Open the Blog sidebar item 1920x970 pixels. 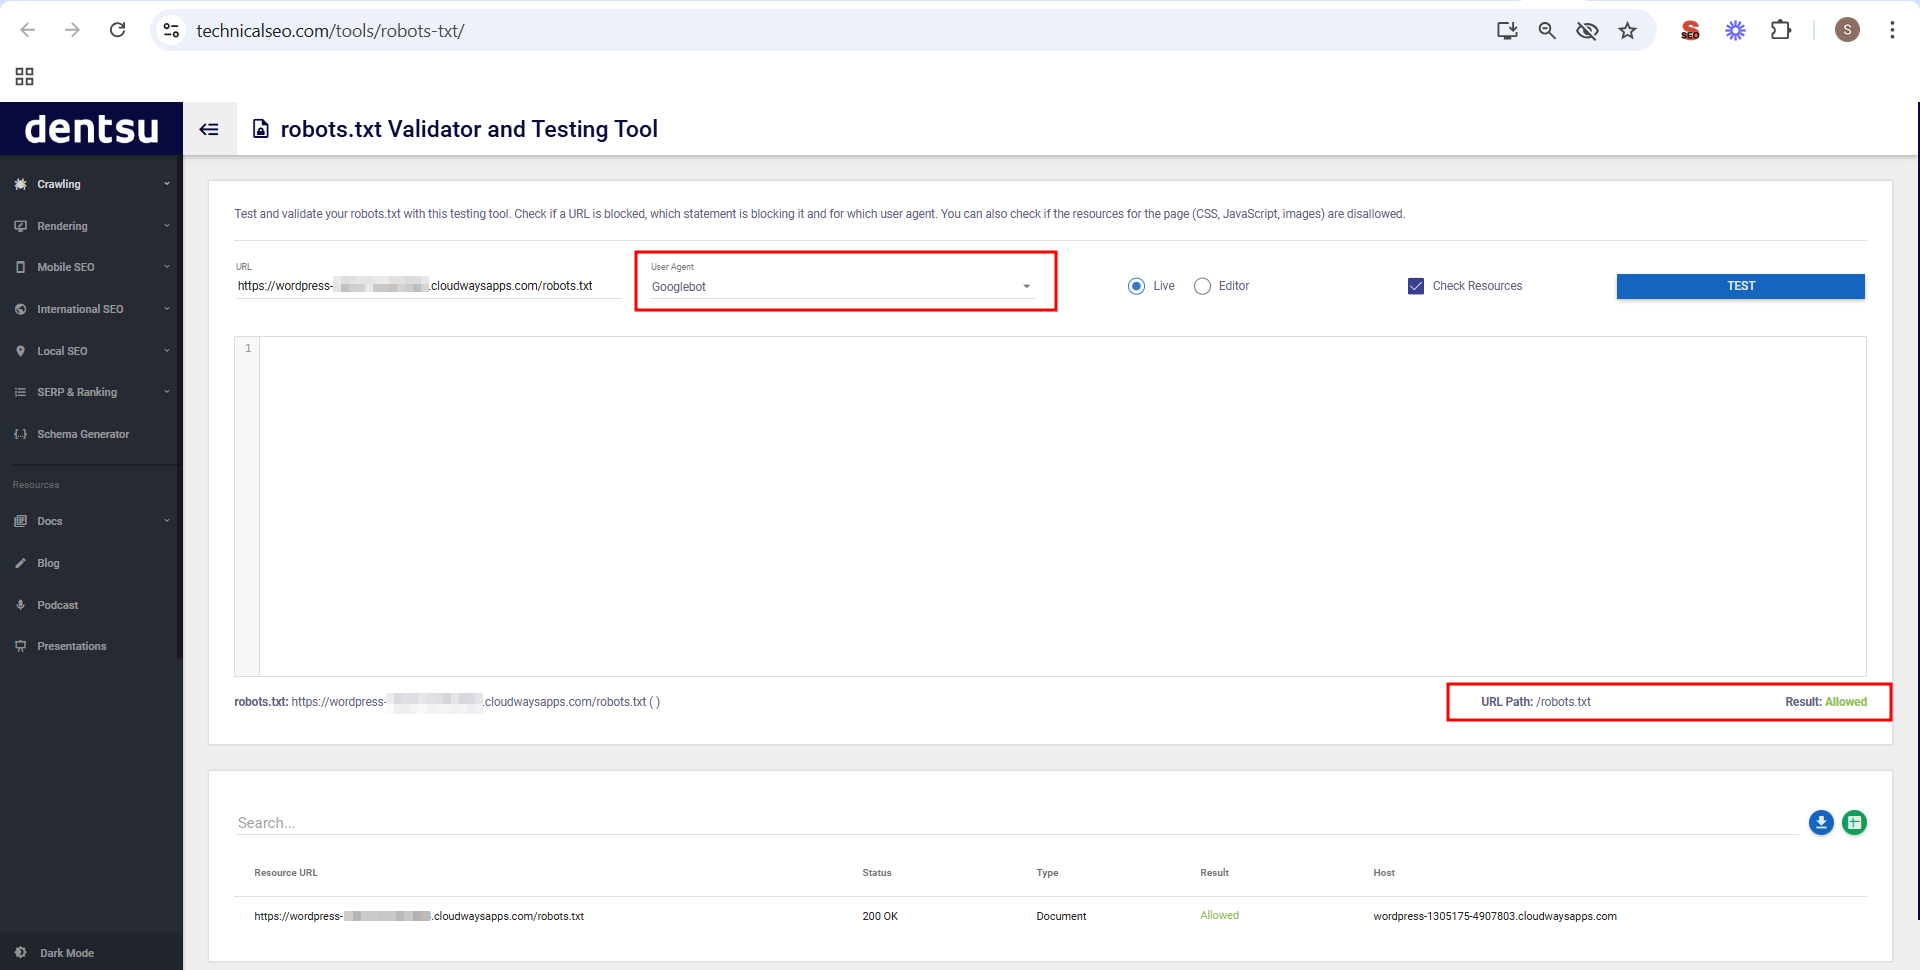point(48,563)
